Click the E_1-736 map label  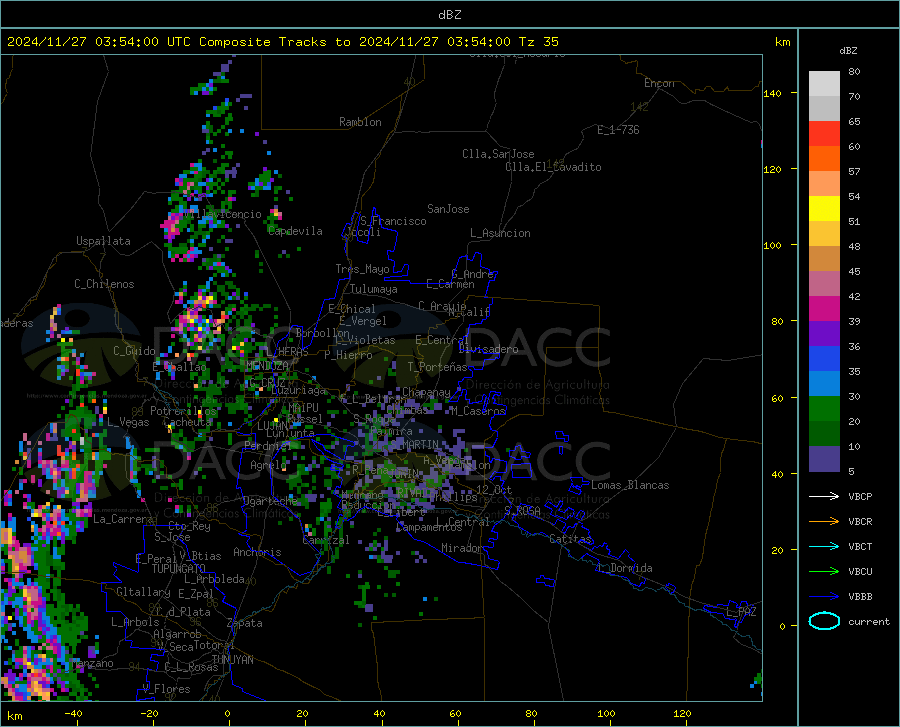(x=618, y=130)
